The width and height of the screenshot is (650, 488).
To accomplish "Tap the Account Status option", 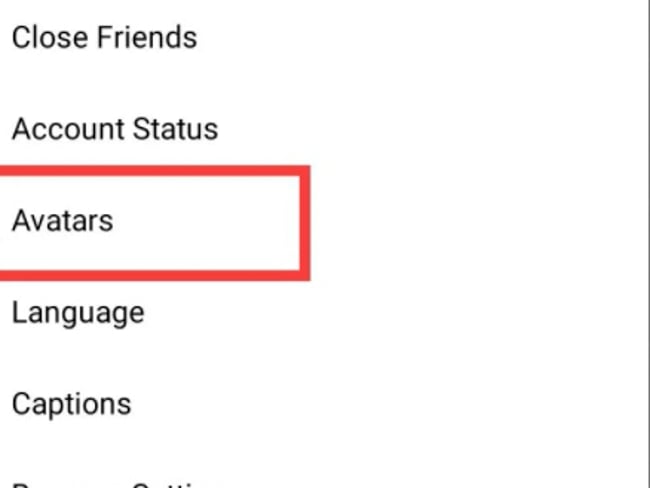I will click(114, 129).
